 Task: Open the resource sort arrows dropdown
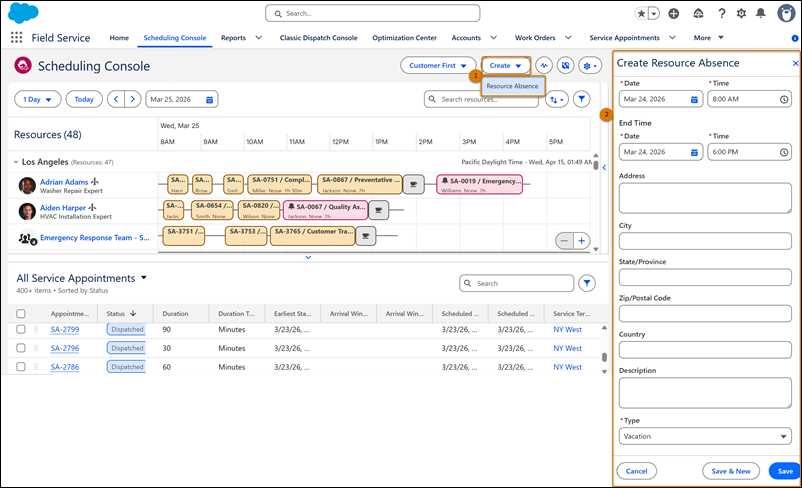(557, 100)
